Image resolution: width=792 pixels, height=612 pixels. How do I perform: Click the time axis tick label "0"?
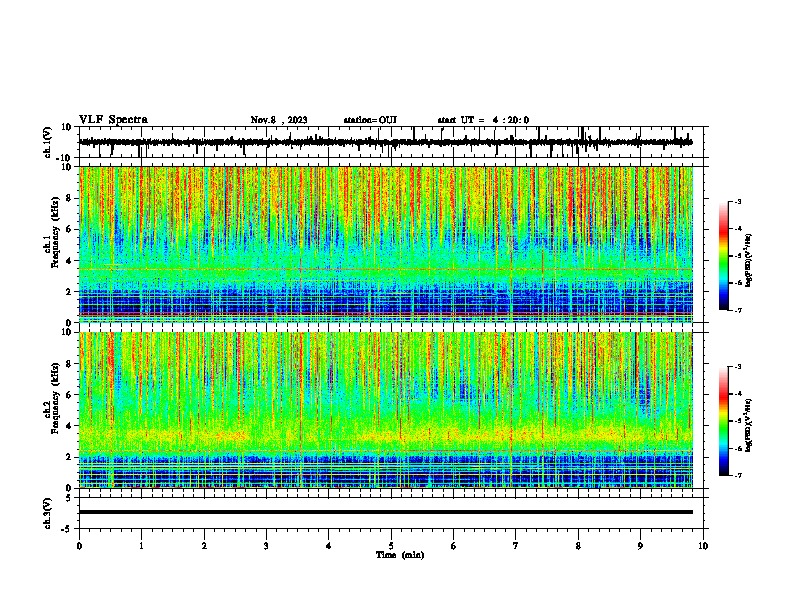(x=79, y=546)
